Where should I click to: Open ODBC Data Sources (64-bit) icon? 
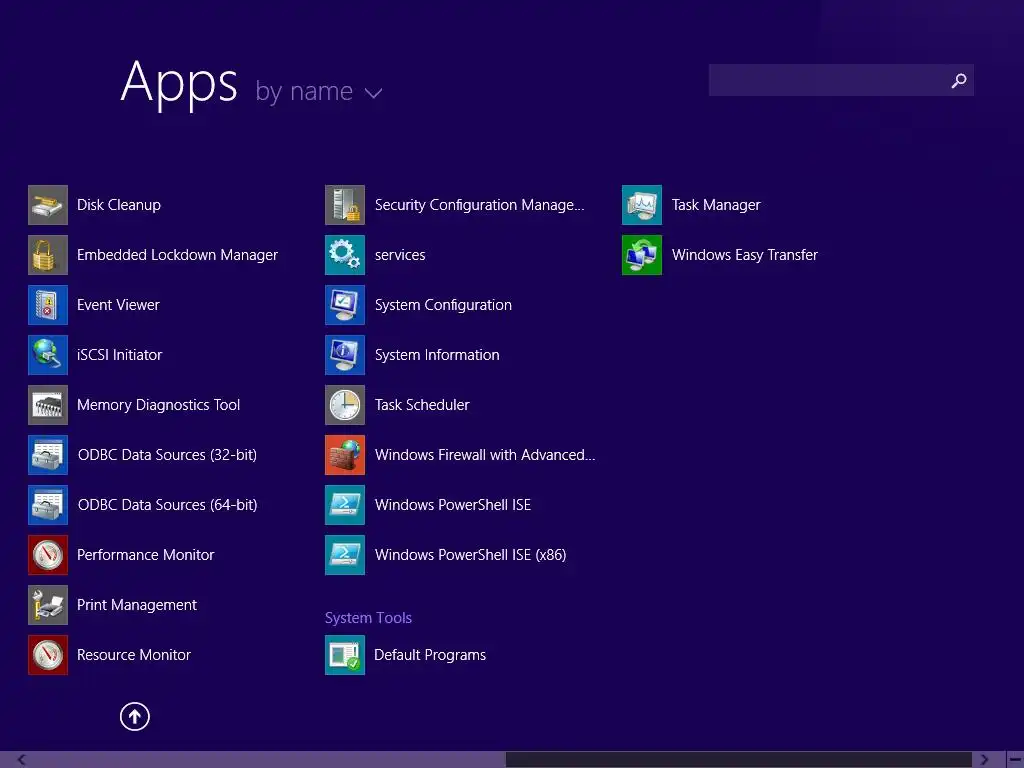(x=48, y=505)
